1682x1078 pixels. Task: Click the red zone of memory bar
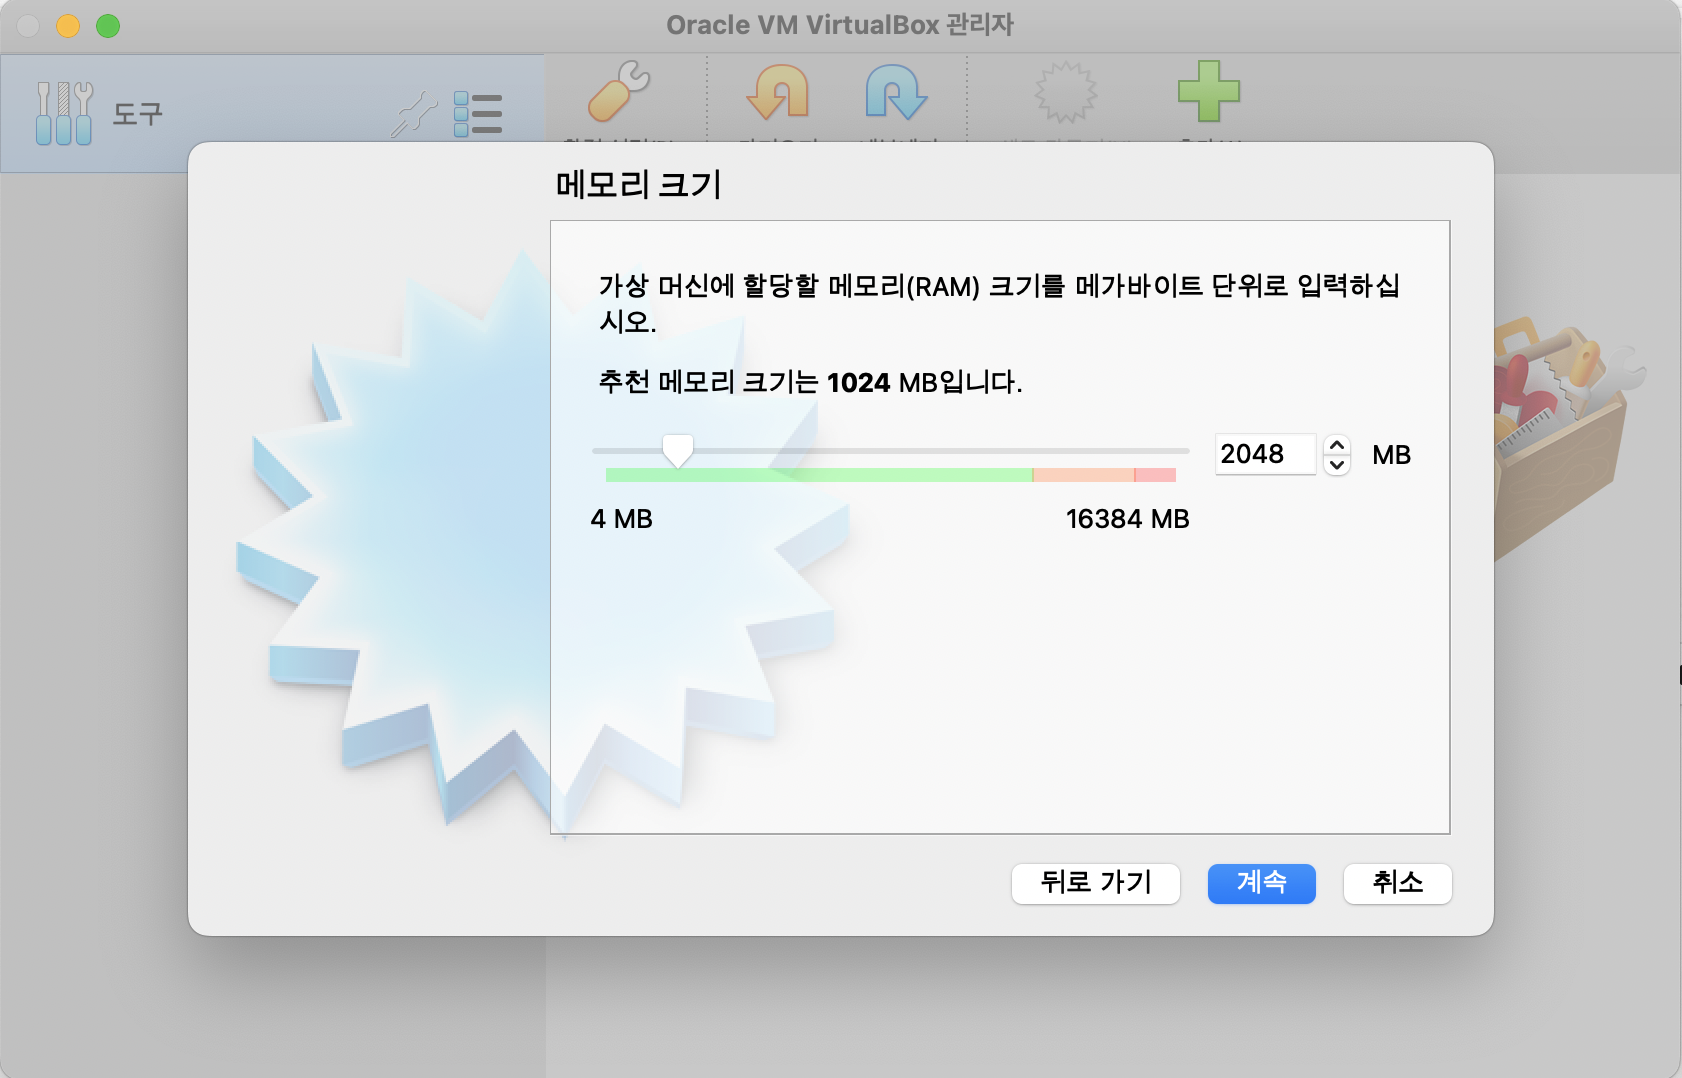coord(1155,475)
